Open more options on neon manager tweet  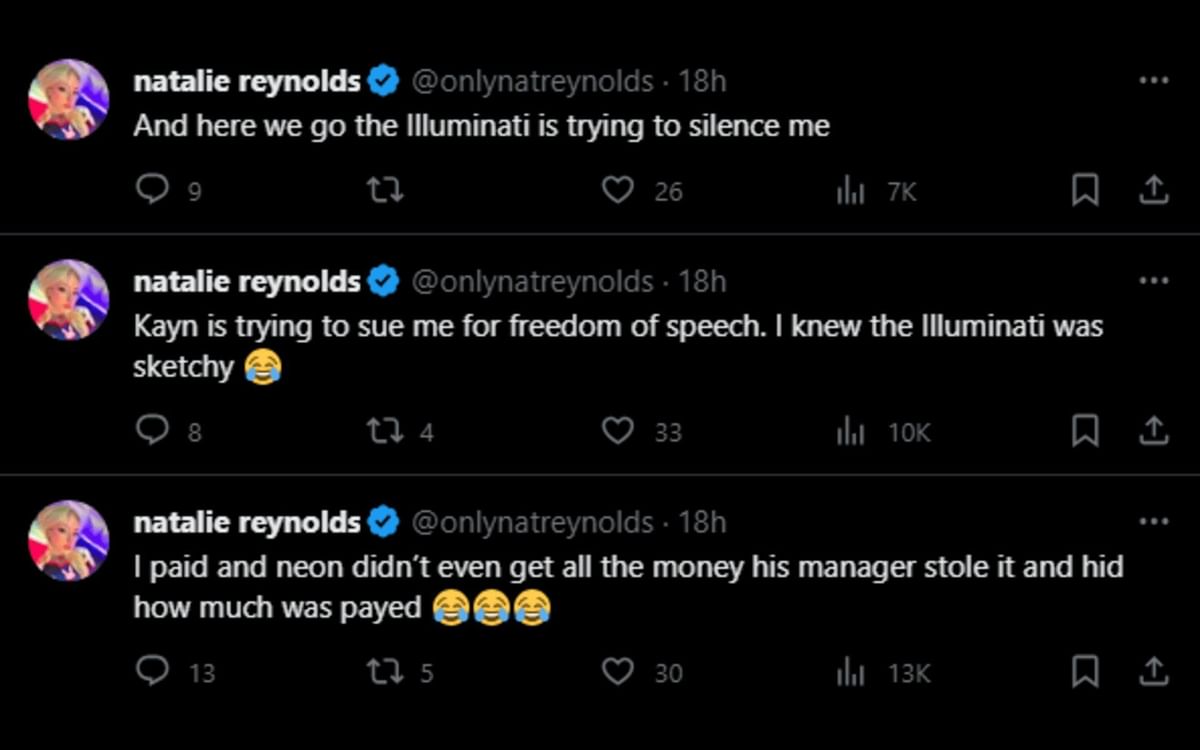click(x=1153, y=521)
